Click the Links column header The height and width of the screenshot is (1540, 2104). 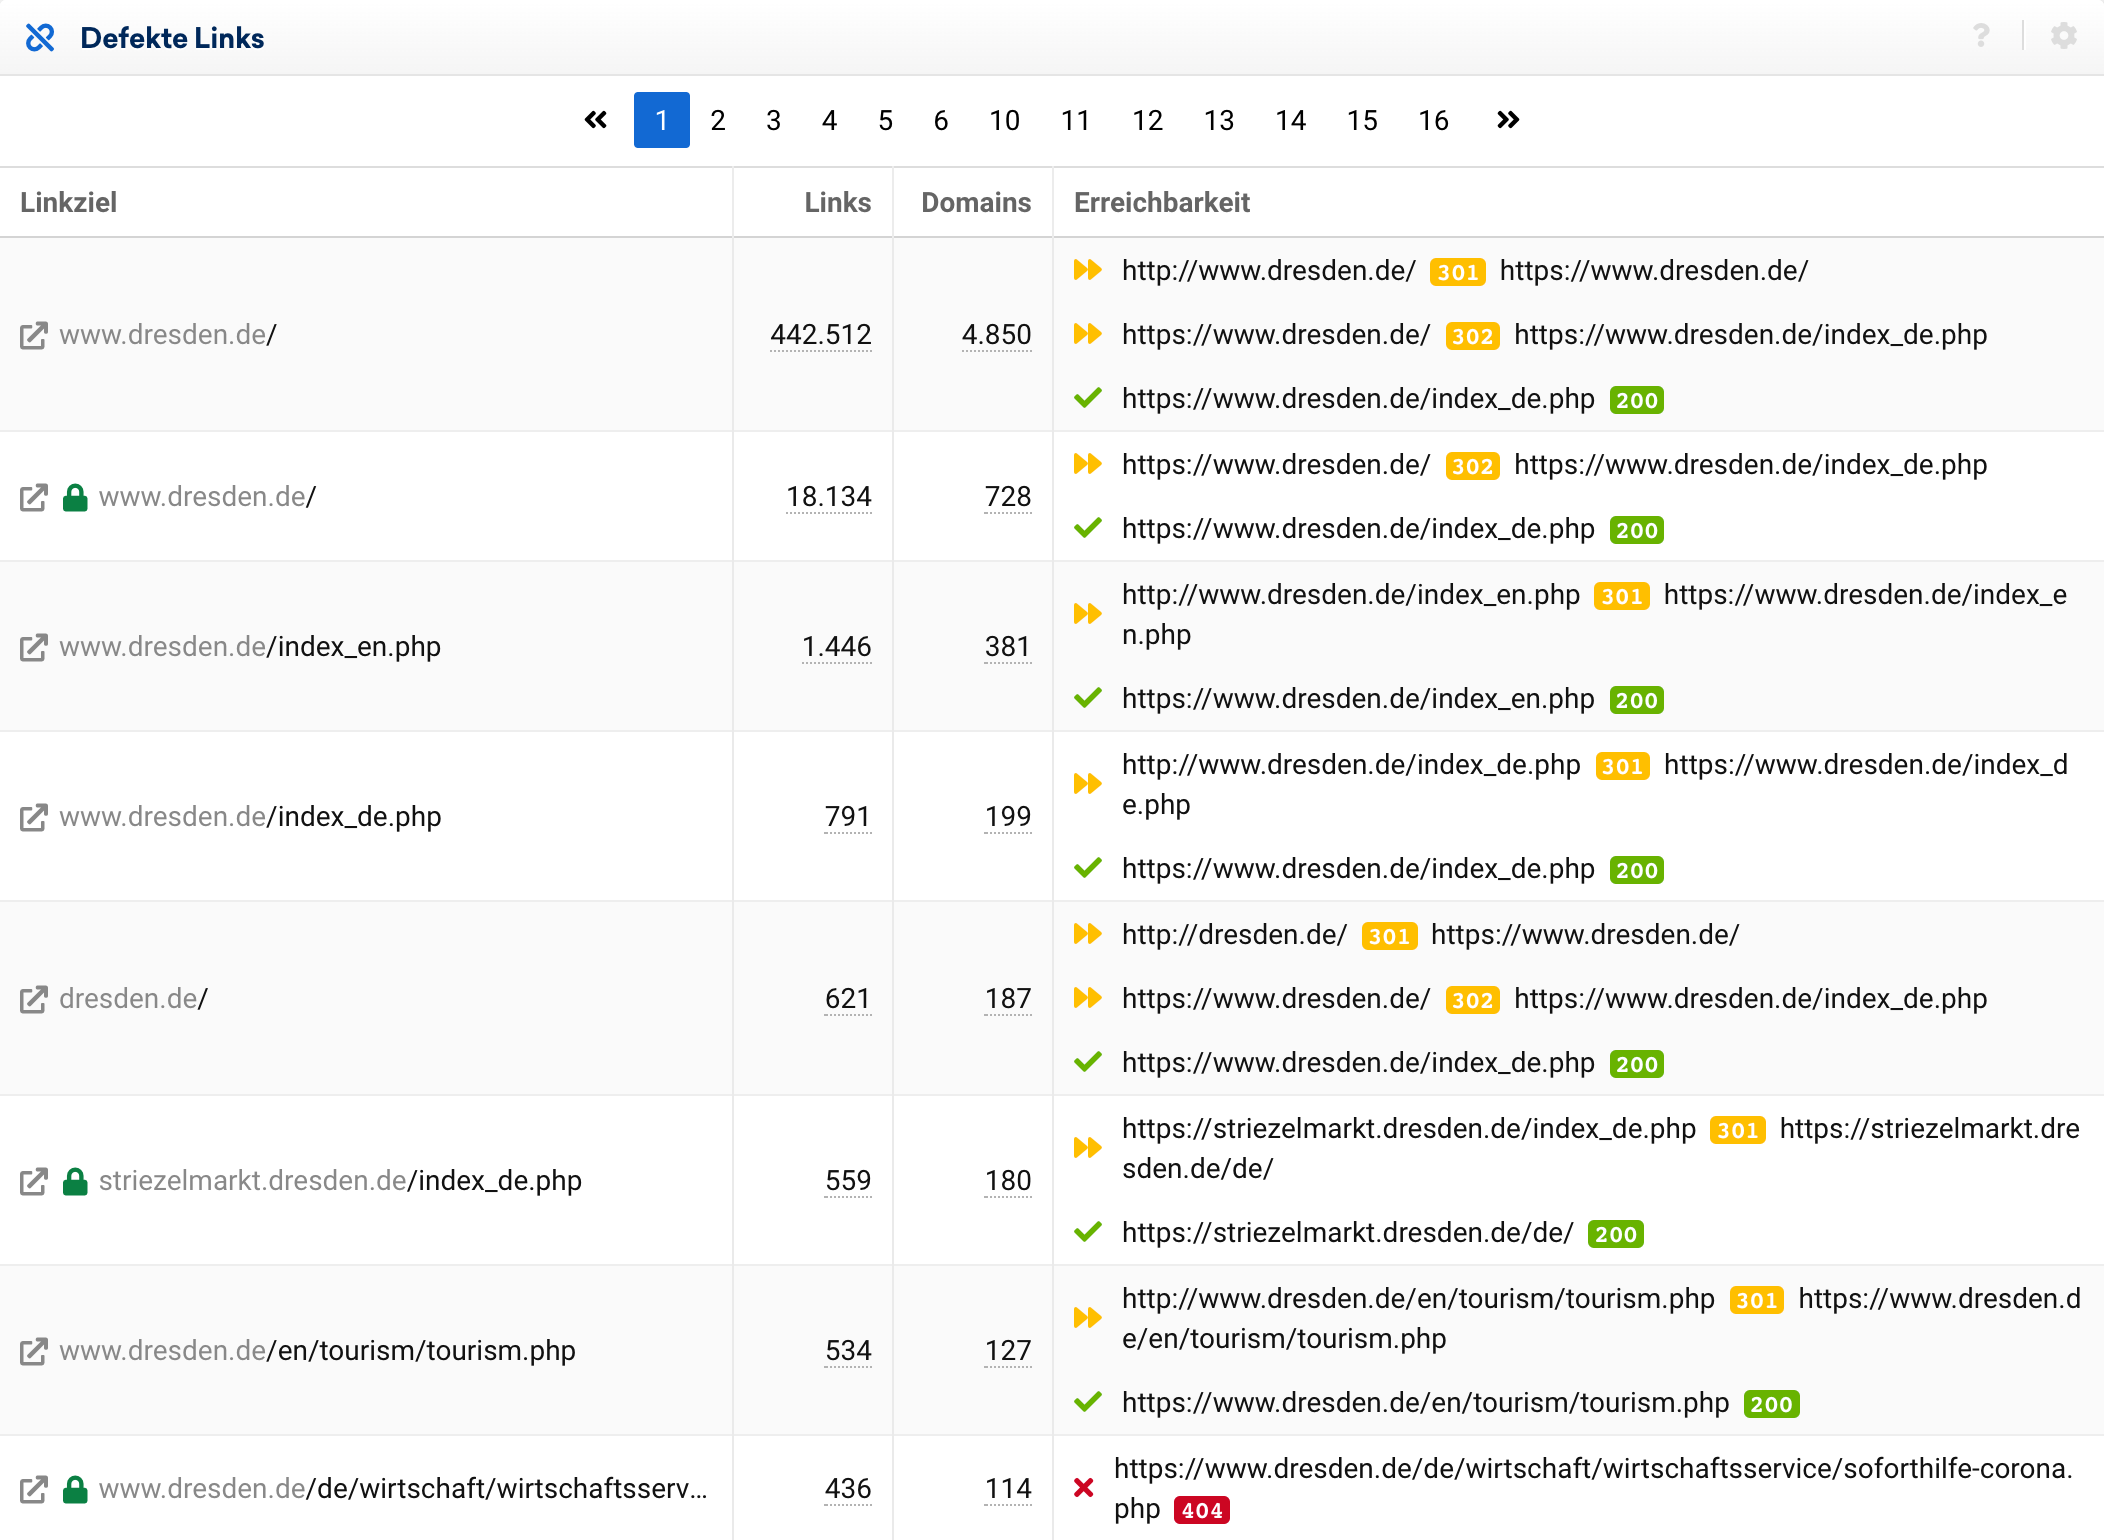[837, 202]
